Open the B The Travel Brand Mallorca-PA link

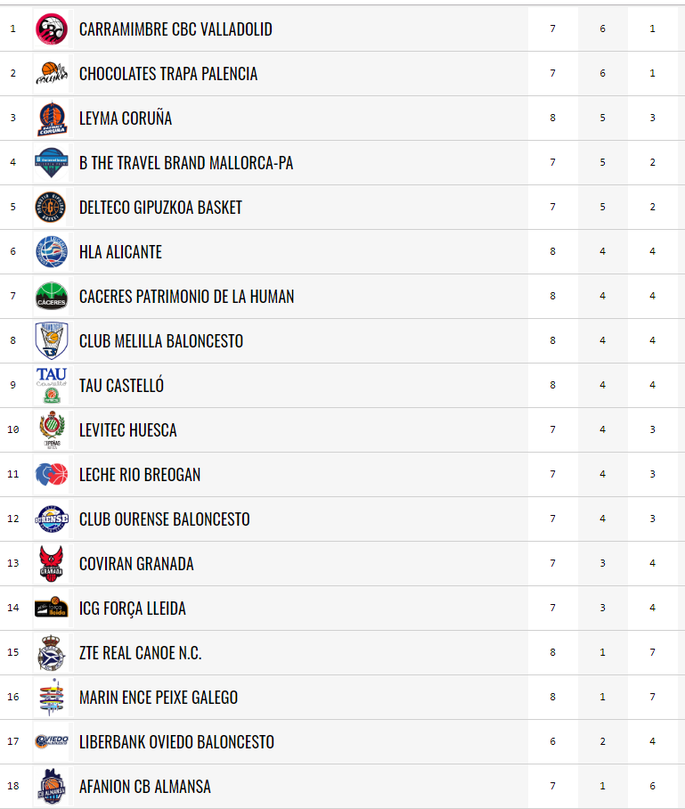186,163
